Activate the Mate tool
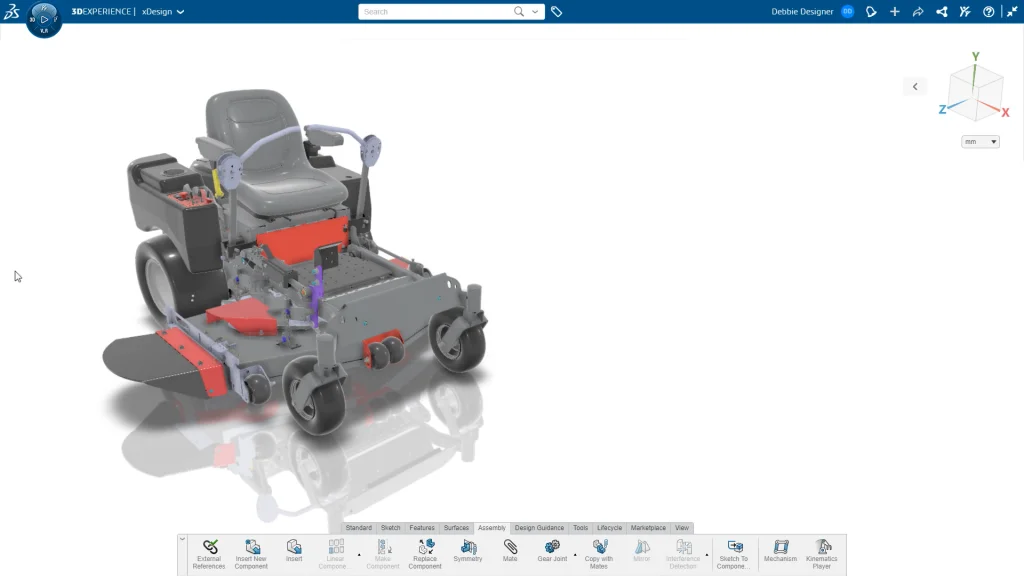 tap(509, 552)
